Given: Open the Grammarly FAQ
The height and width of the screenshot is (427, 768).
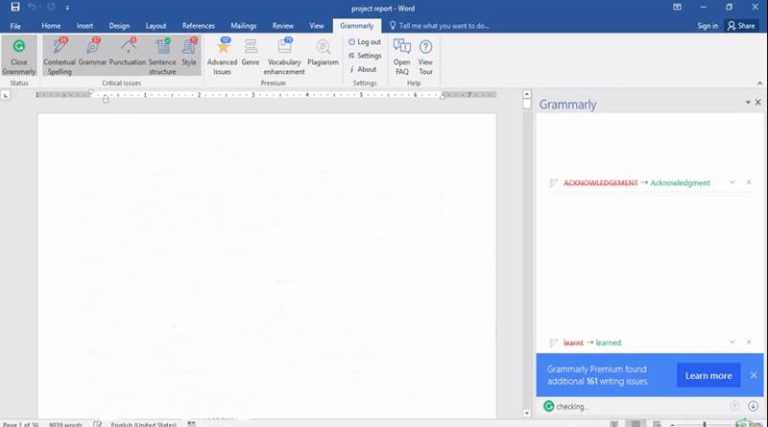Looking at the screenshot, I should click(x=402, y=57).
